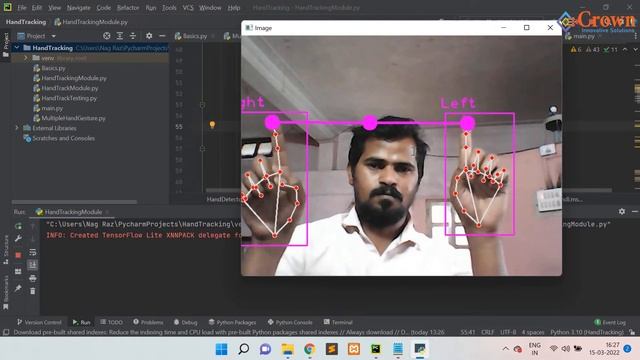Screen dimensions: 640x360
Task: Expand the venv folder
Action: point(26,58)
